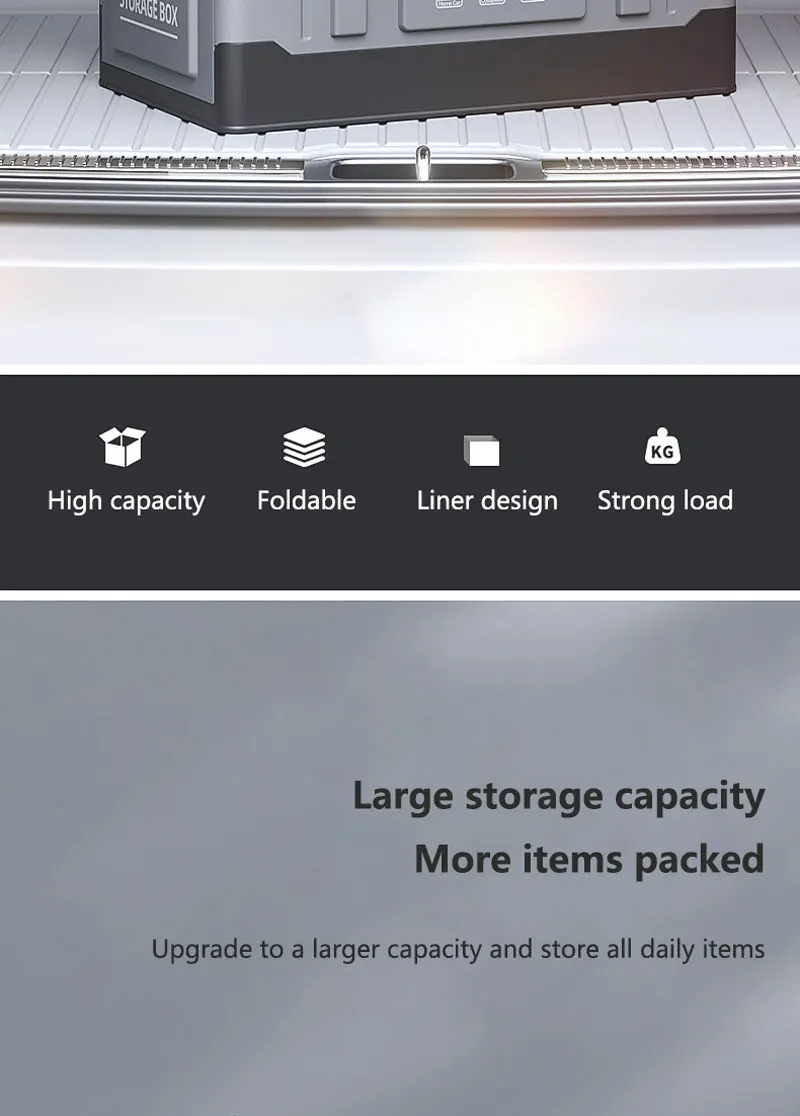Click the 'High capacity' label

127,501
